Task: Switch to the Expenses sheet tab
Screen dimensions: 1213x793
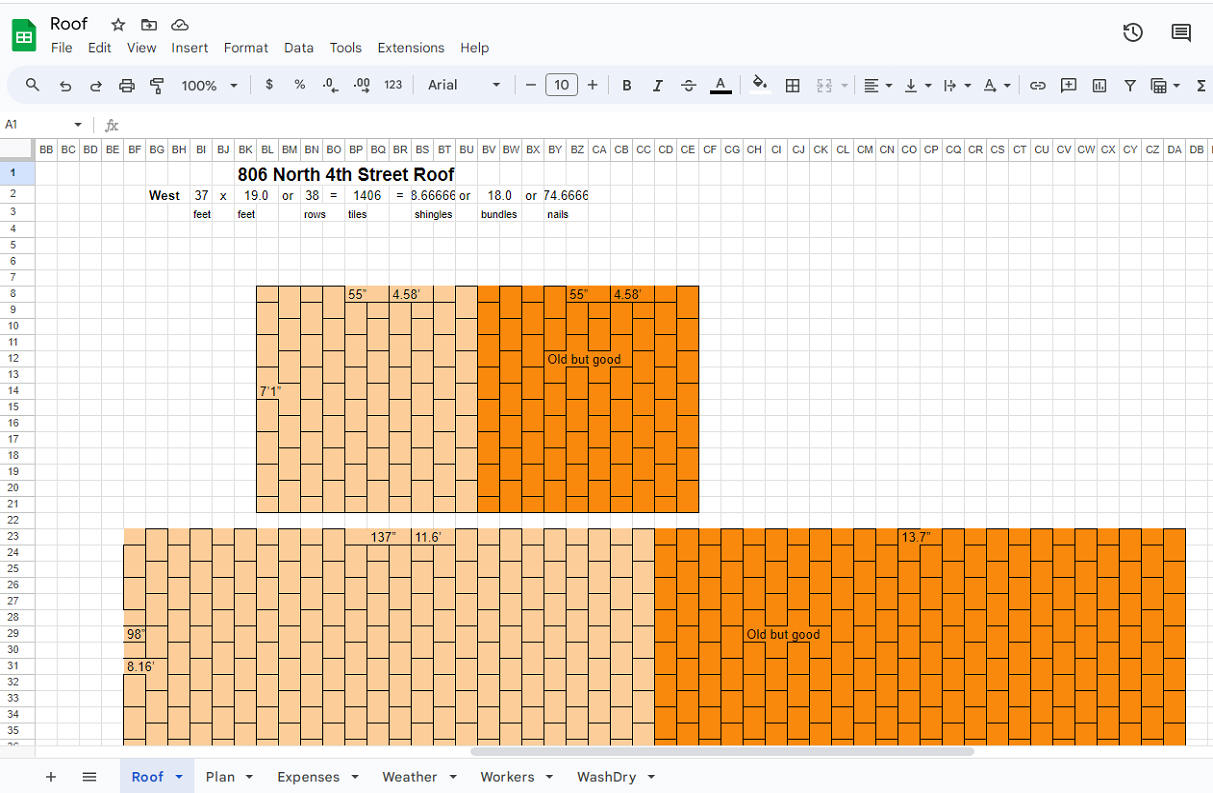Action: (x=308, y=777)
